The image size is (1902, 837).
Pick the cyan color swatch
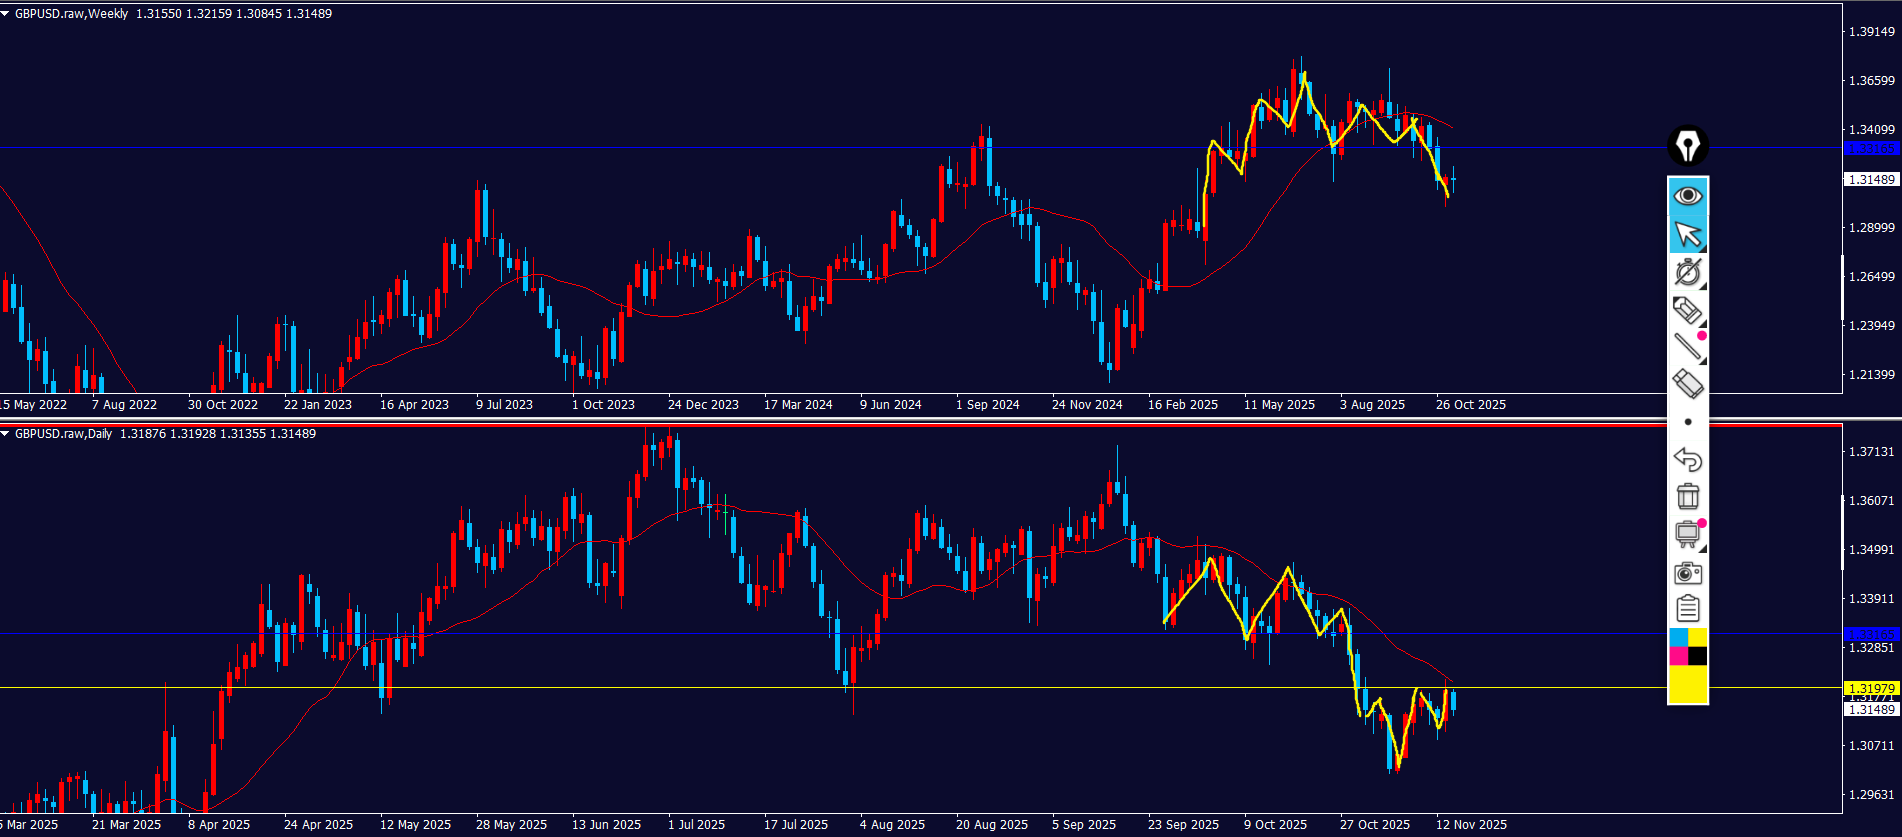click(x=1678, y=637)
